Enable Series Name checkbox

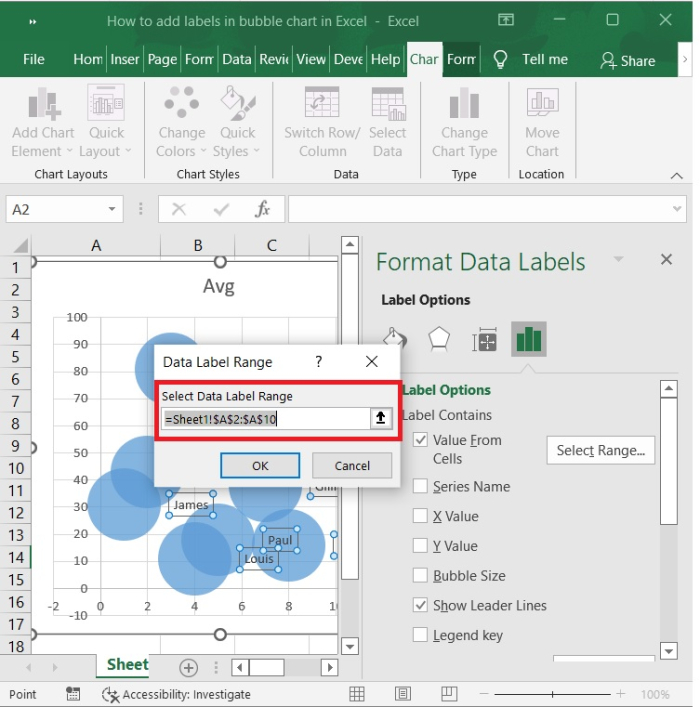(x=420, y=486)
